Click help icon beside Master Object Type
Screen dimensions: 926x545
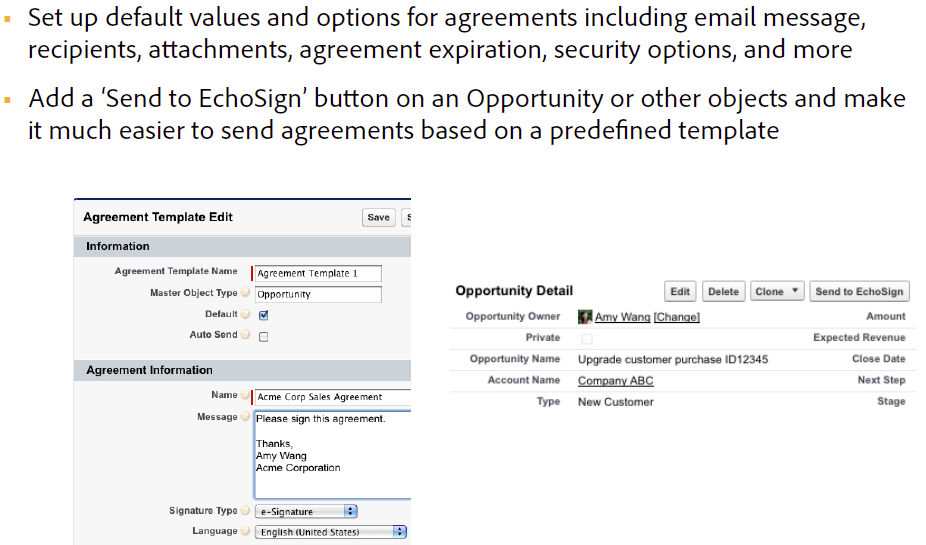coord(246,294)
